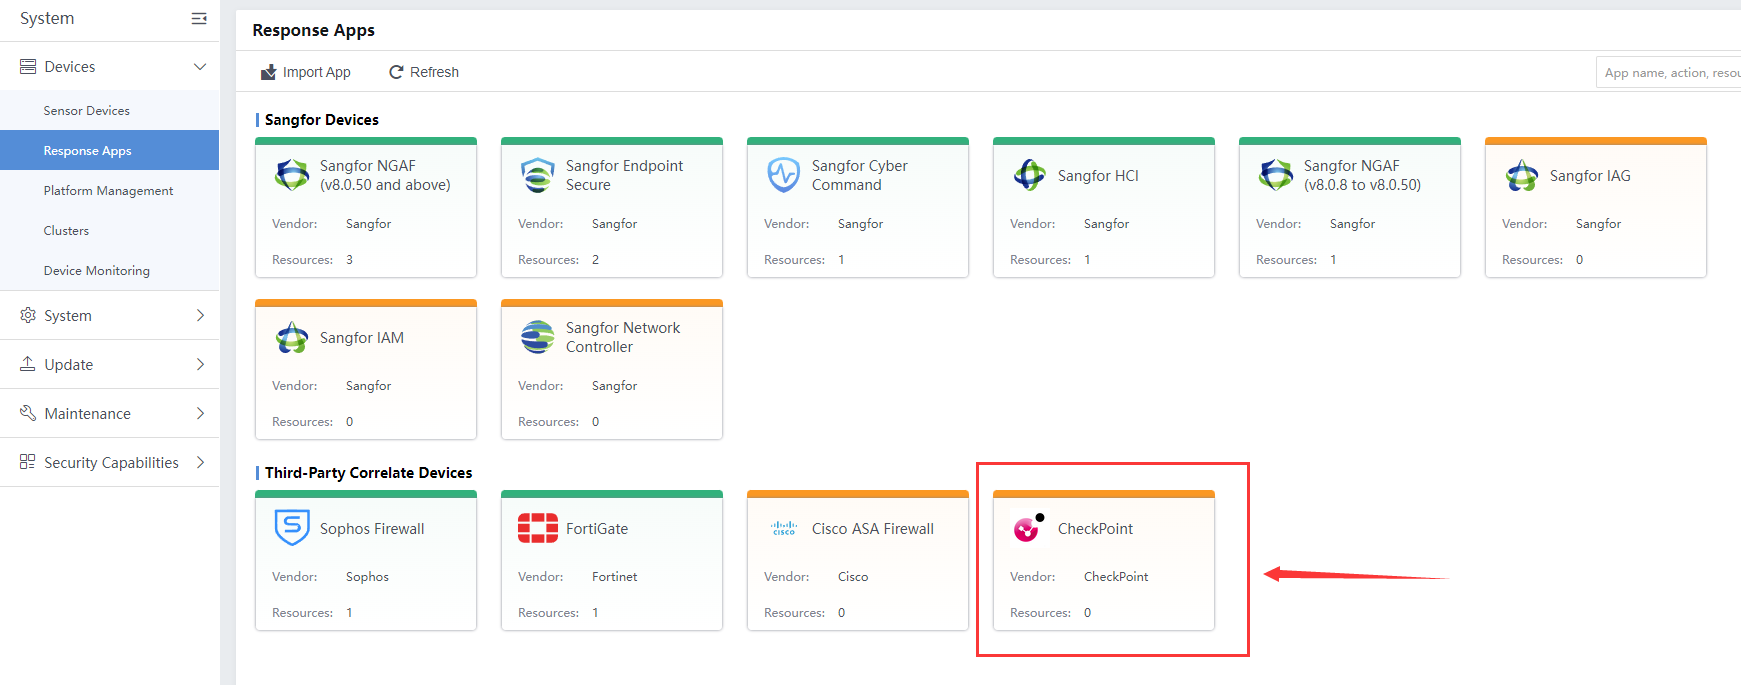Go to the Platform Management page
This screenshot has height=685, width=1741.
point(108,191)
